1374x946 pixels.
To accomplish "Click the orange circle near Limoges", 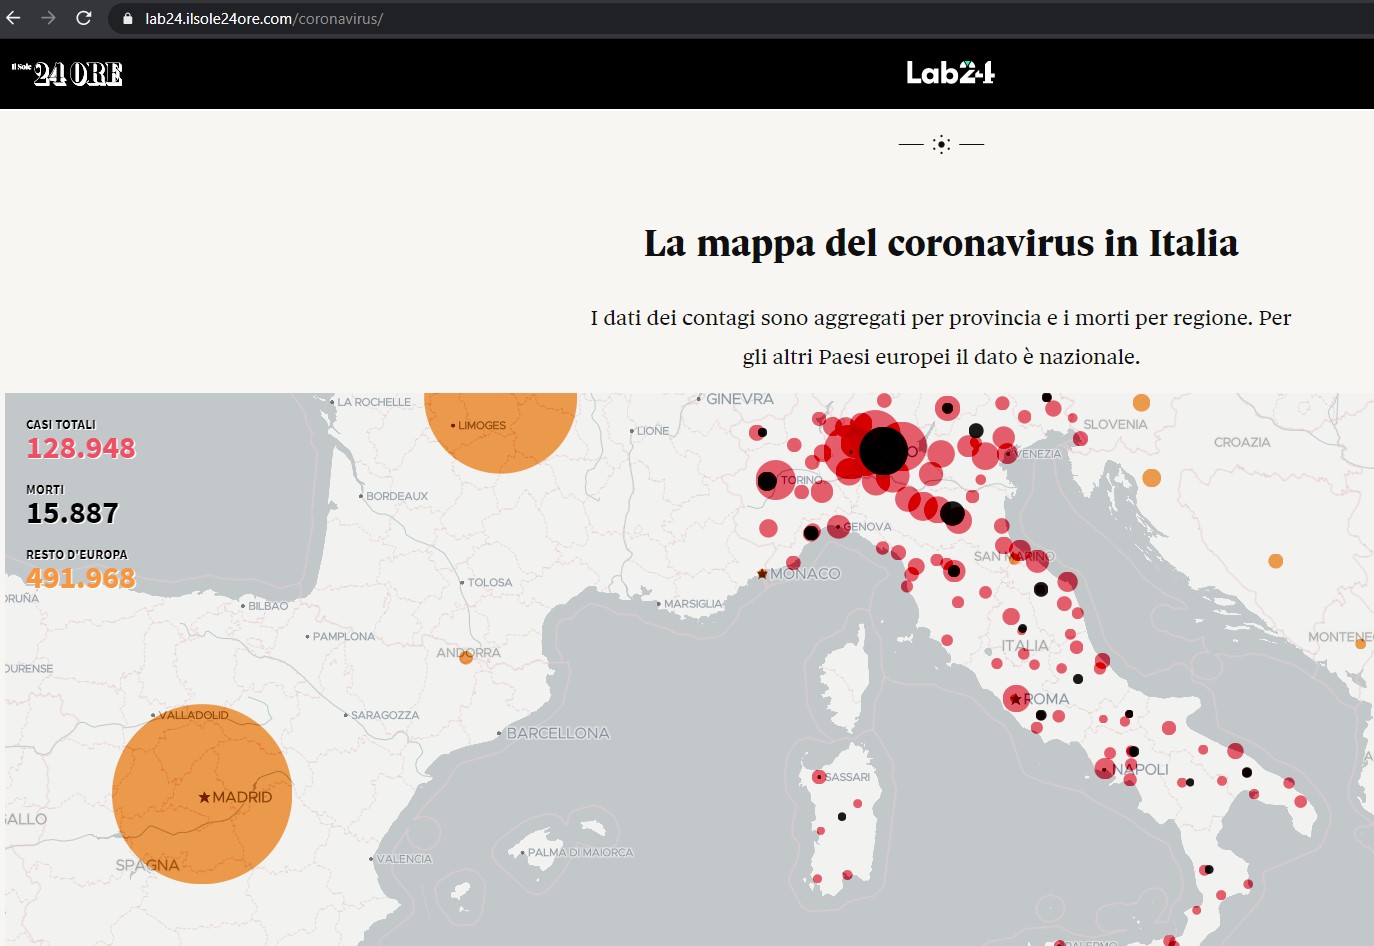I will pos(500,430).
